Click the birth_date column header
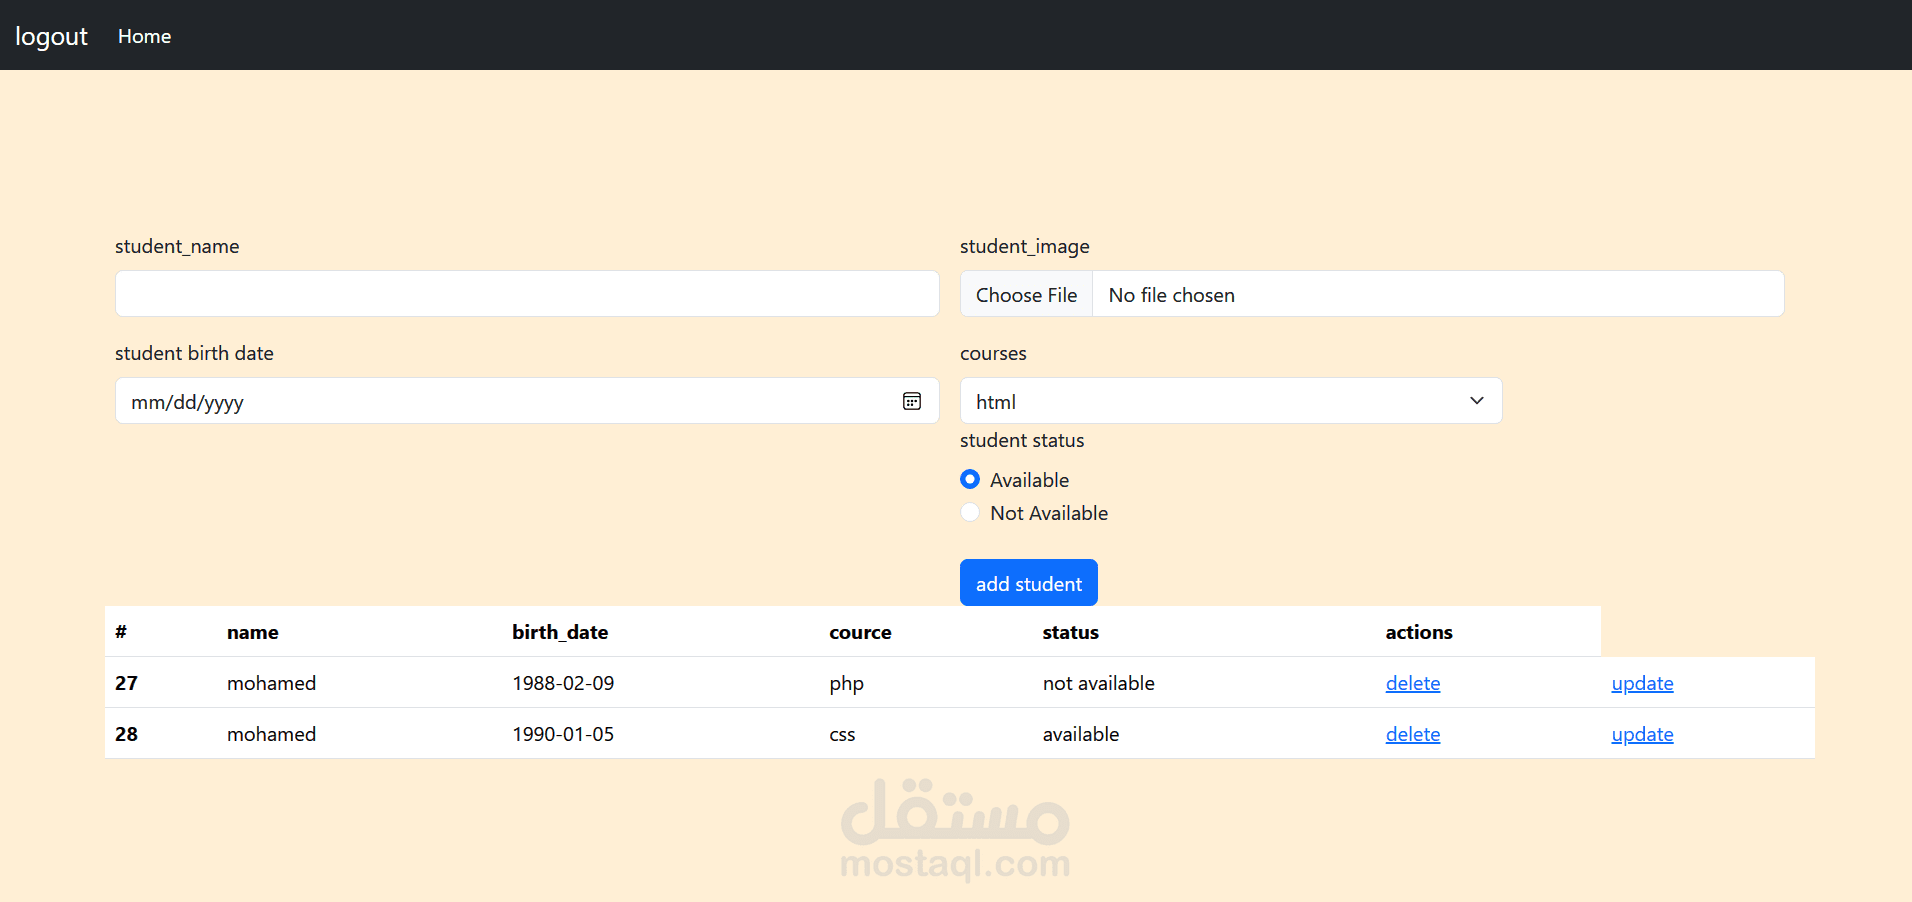1912x902 pixels. pos(560,632)
